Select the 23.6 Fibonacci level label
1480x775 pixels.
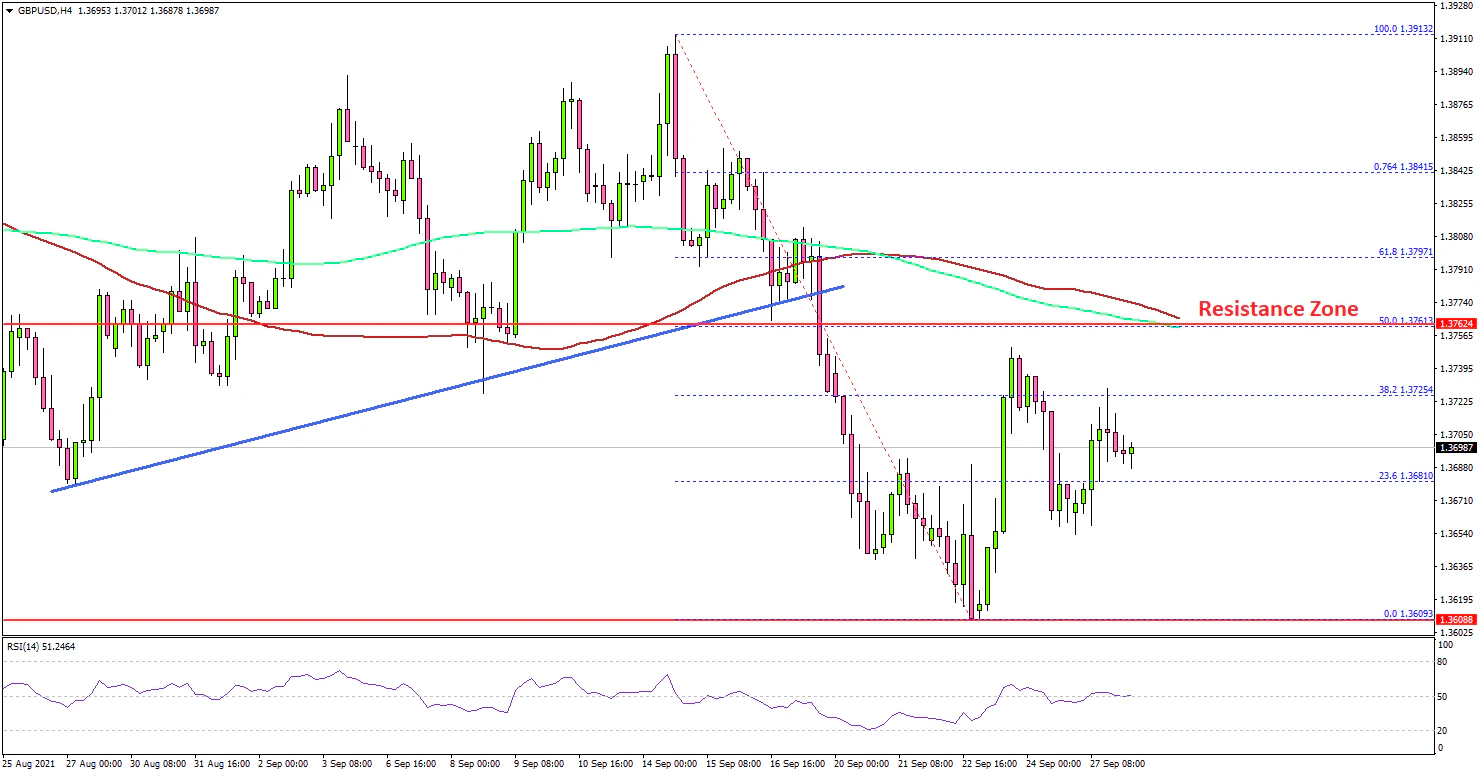coord(1404,476)
